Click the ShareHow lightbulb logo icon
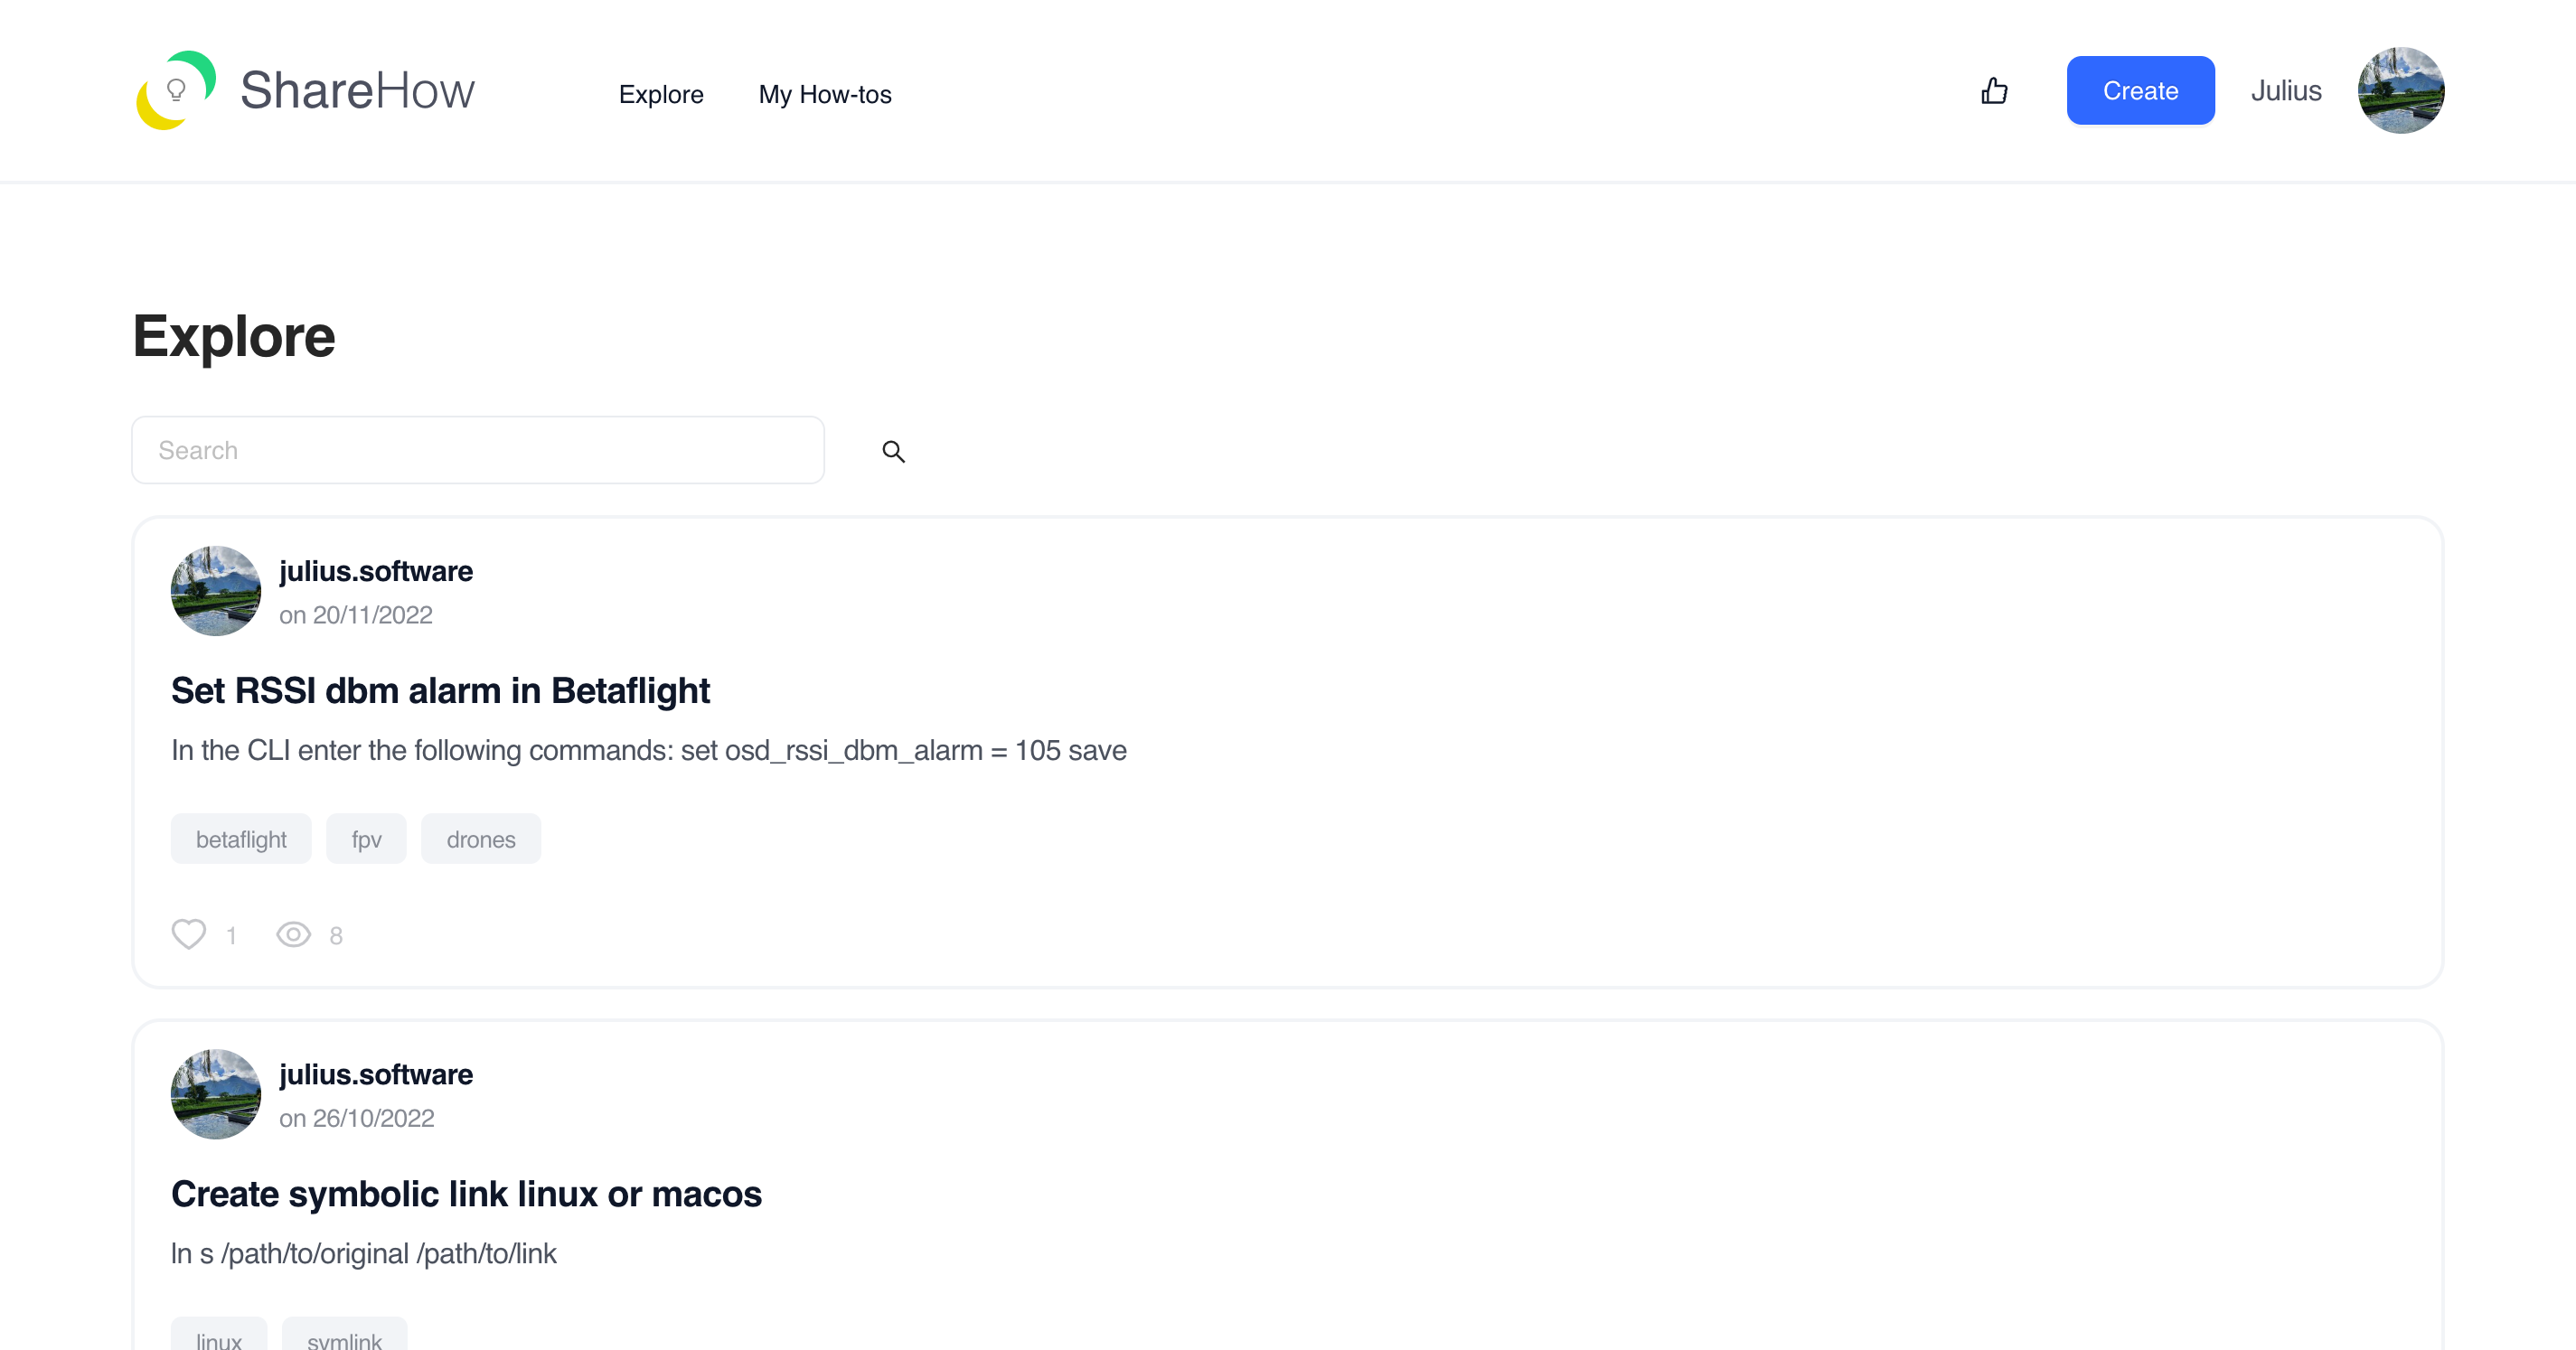 [176, 90]
